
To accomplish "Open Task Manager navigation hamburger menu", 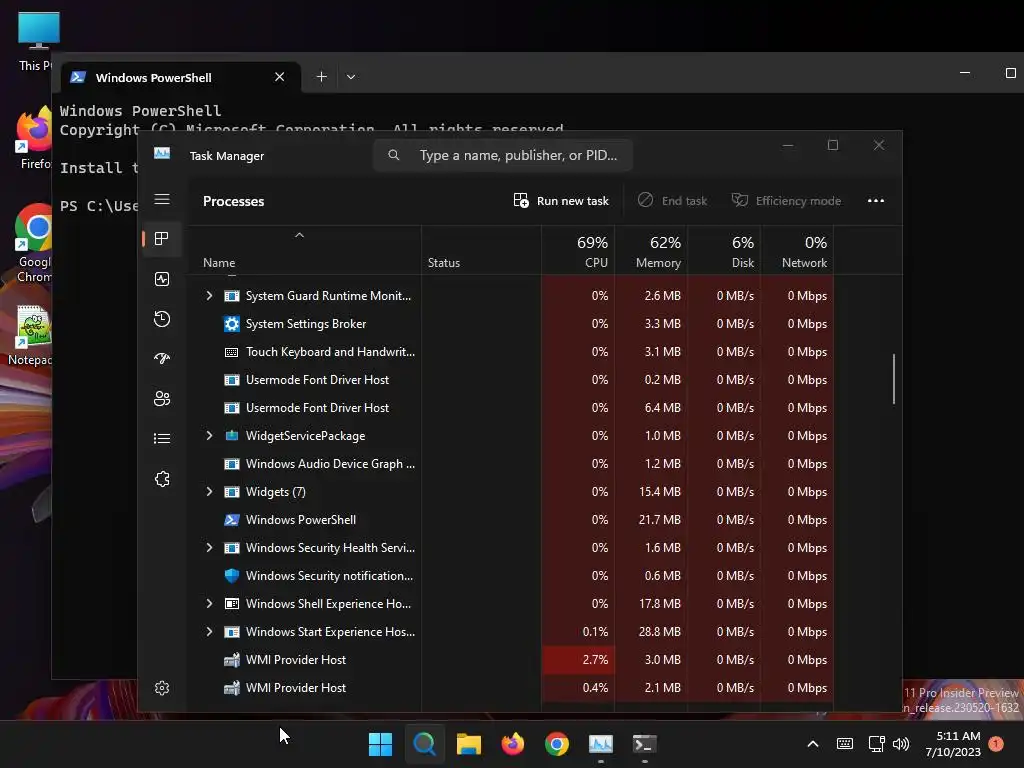I will point(162,199).
